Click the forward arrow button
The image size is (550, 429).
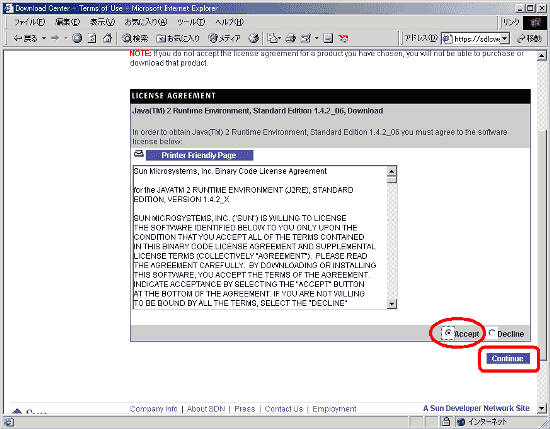[55, 38]
